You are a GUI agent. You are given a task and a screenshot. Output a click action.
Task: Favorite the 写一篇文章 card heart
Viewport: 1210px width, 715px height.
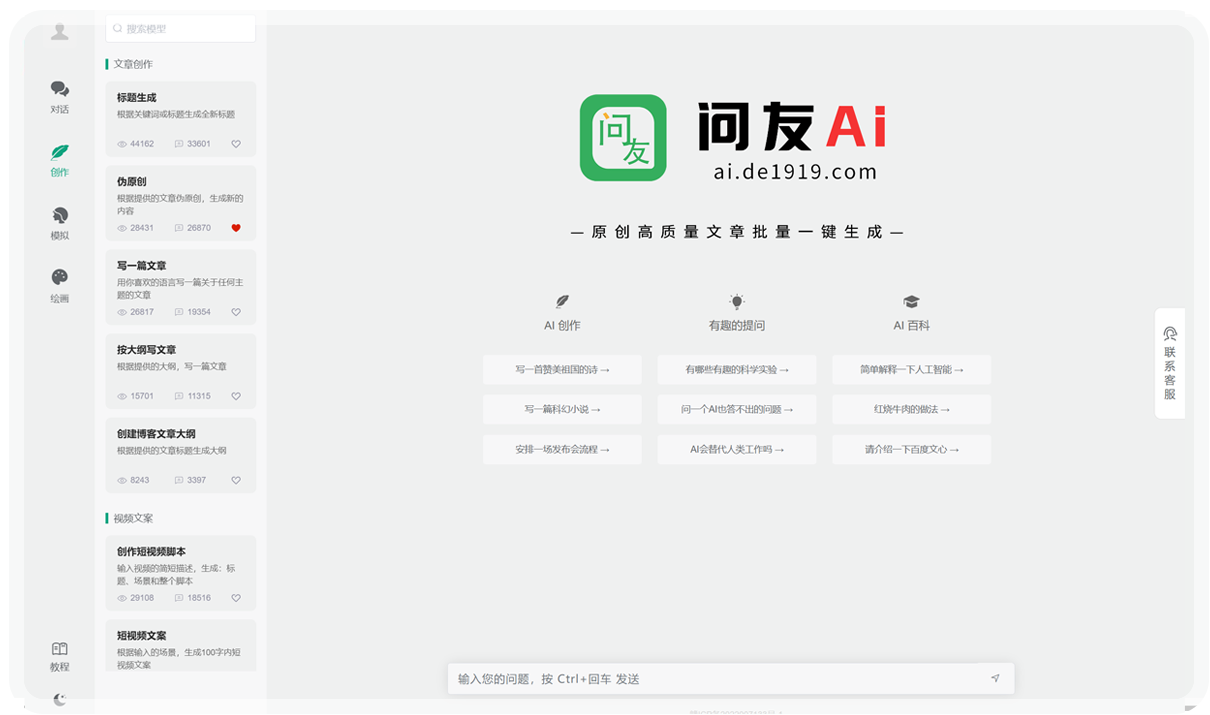point(236,312)
